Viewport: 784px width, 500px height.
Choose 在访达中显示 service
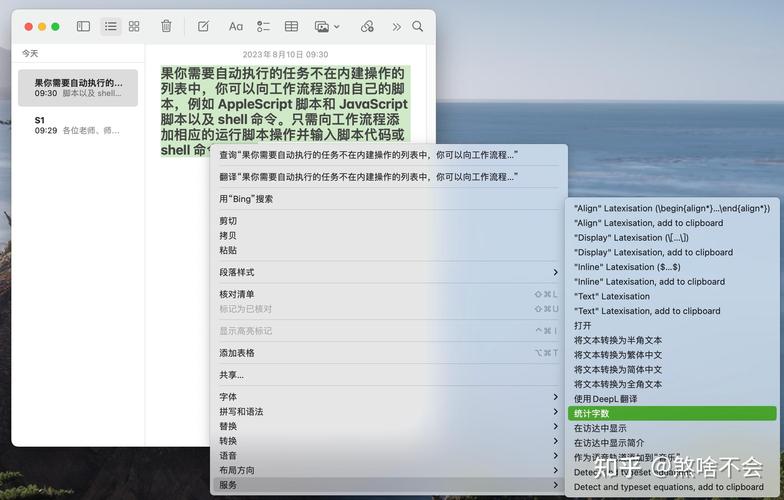tap(672, 428)
